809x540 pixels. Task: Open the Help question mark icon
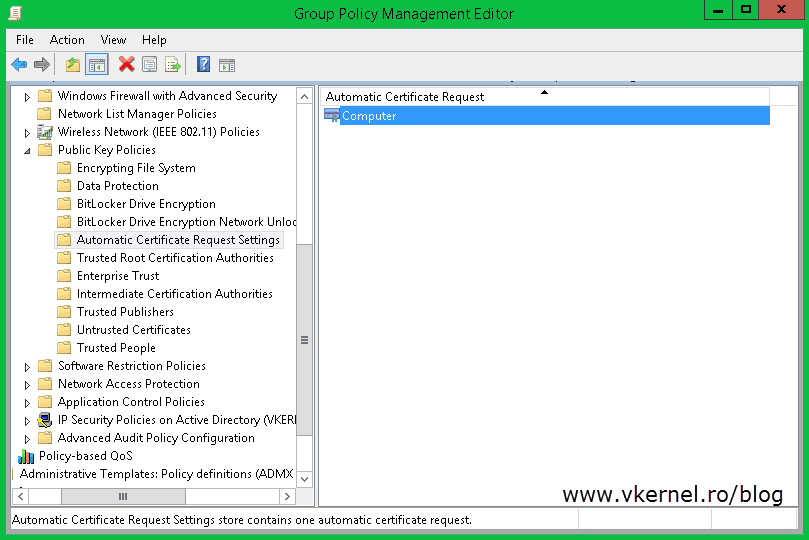coord(203,64)
